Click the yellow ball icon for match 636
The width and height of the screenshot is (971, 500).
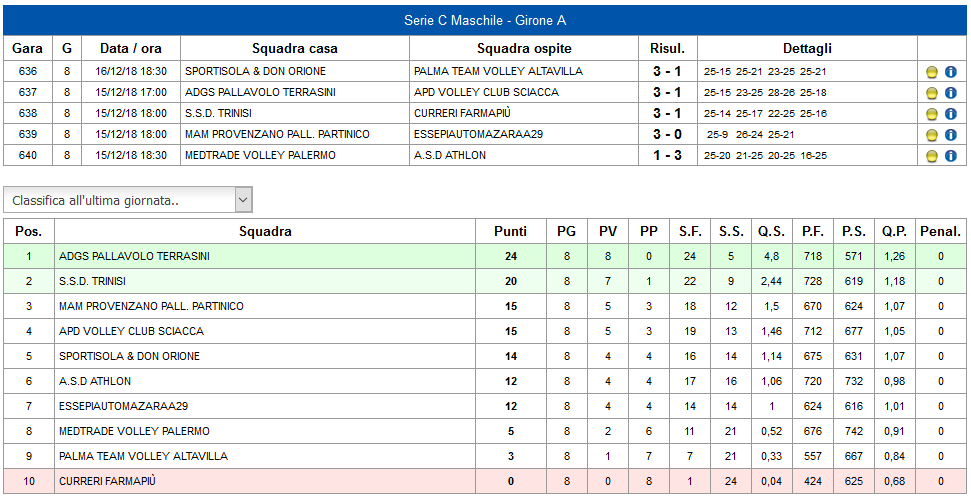(931, 72)
